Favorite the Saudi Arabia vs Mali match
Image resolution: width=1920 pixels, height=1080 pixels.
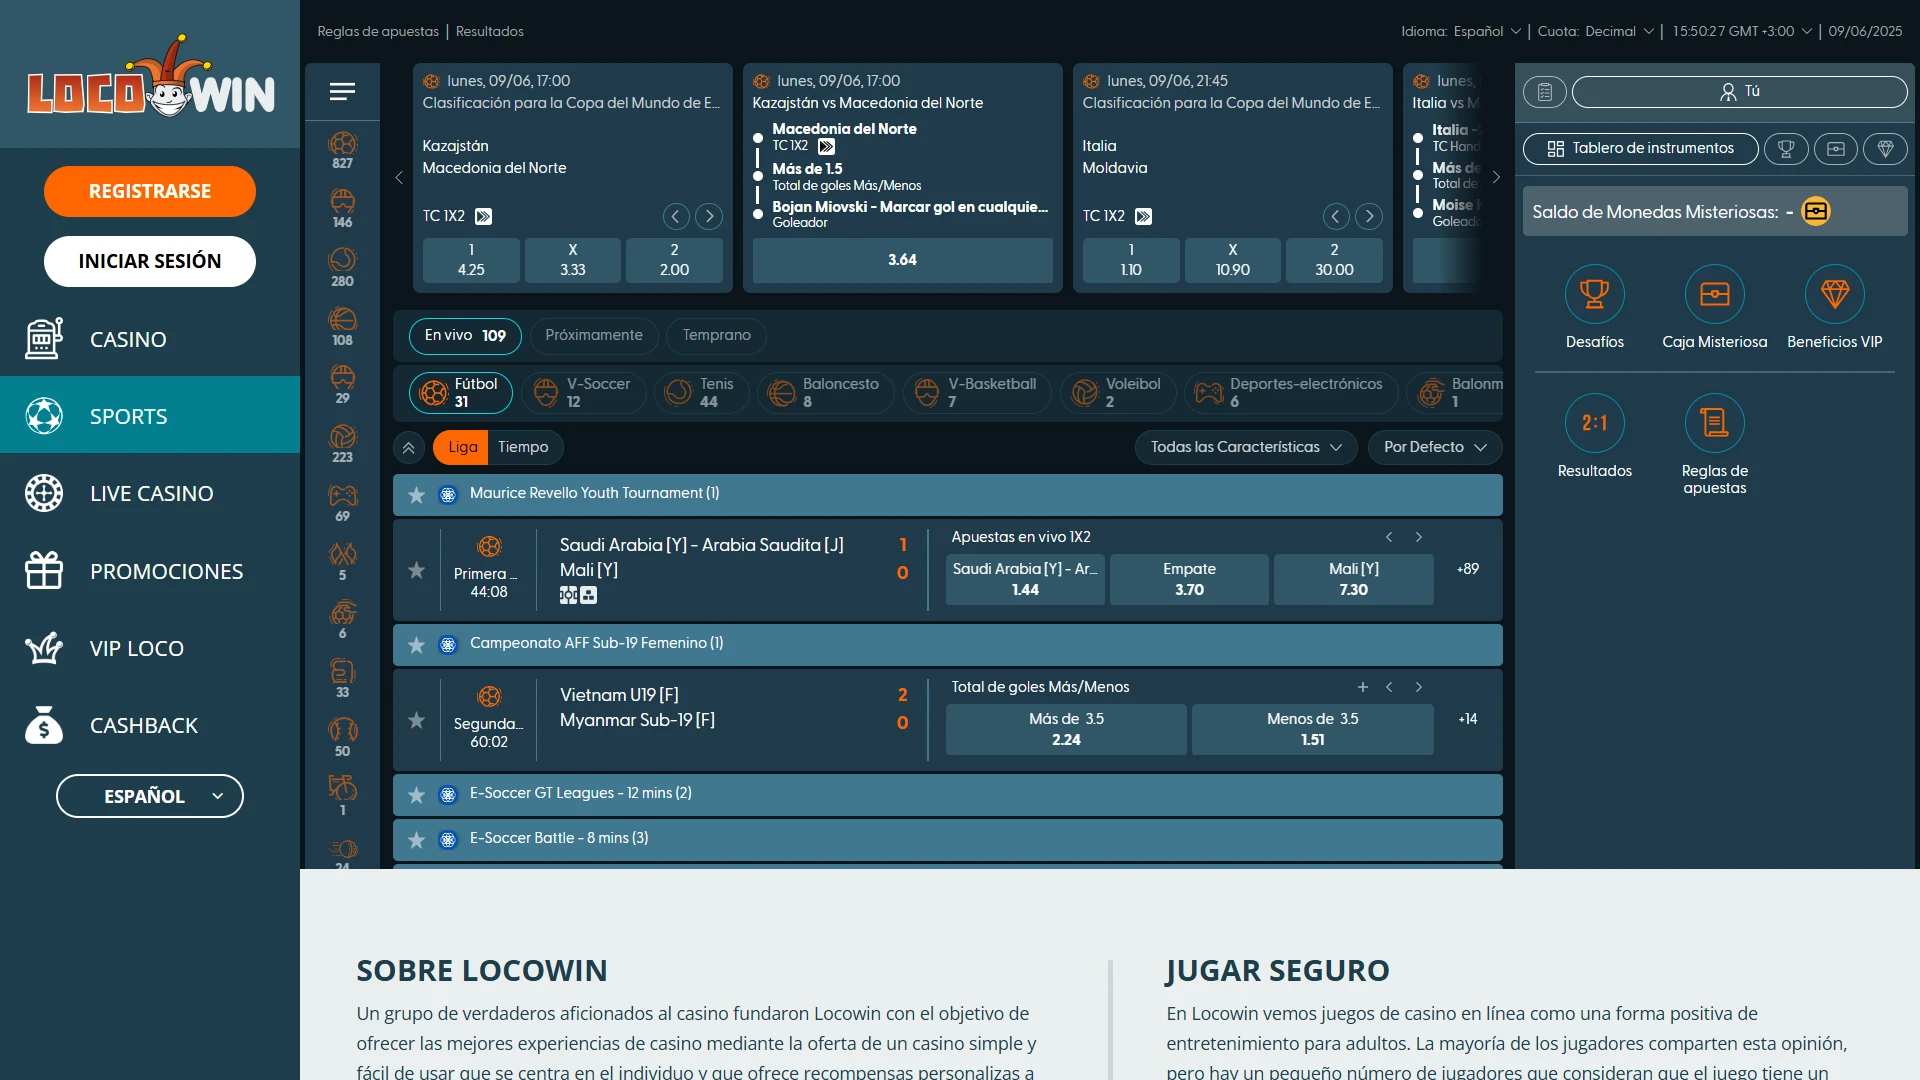tap(417, 570)
